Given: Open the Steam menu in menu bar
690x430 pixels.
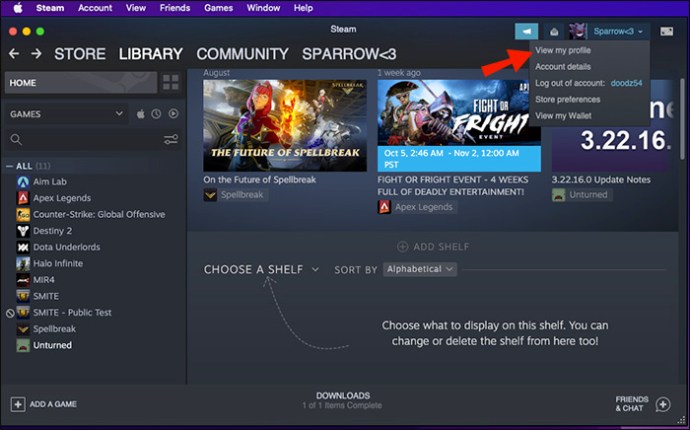Looking at the screenshot, I should click(50, 8).
